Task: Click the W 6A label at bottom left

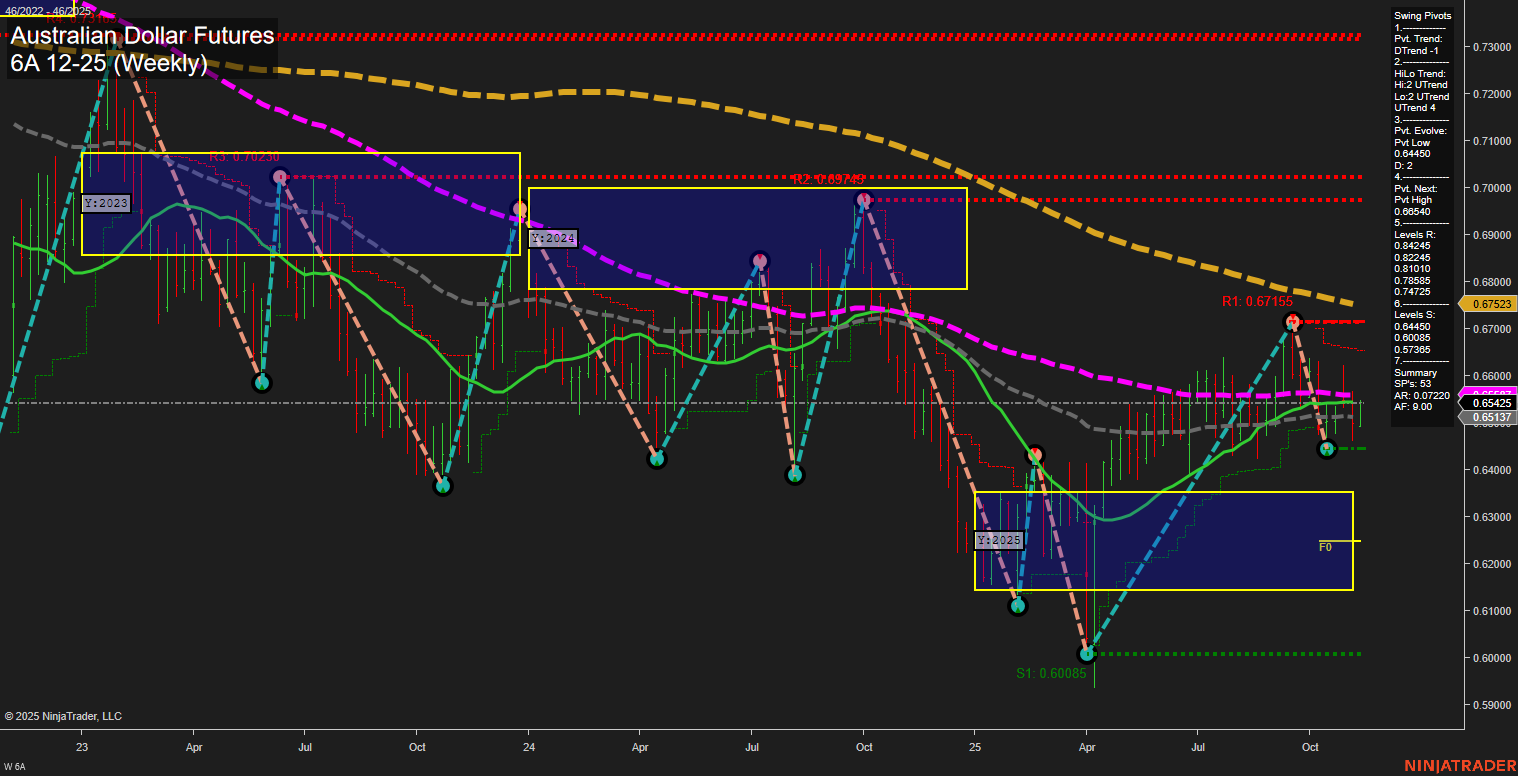Action: pyautogui.click(x=14, y=766)
